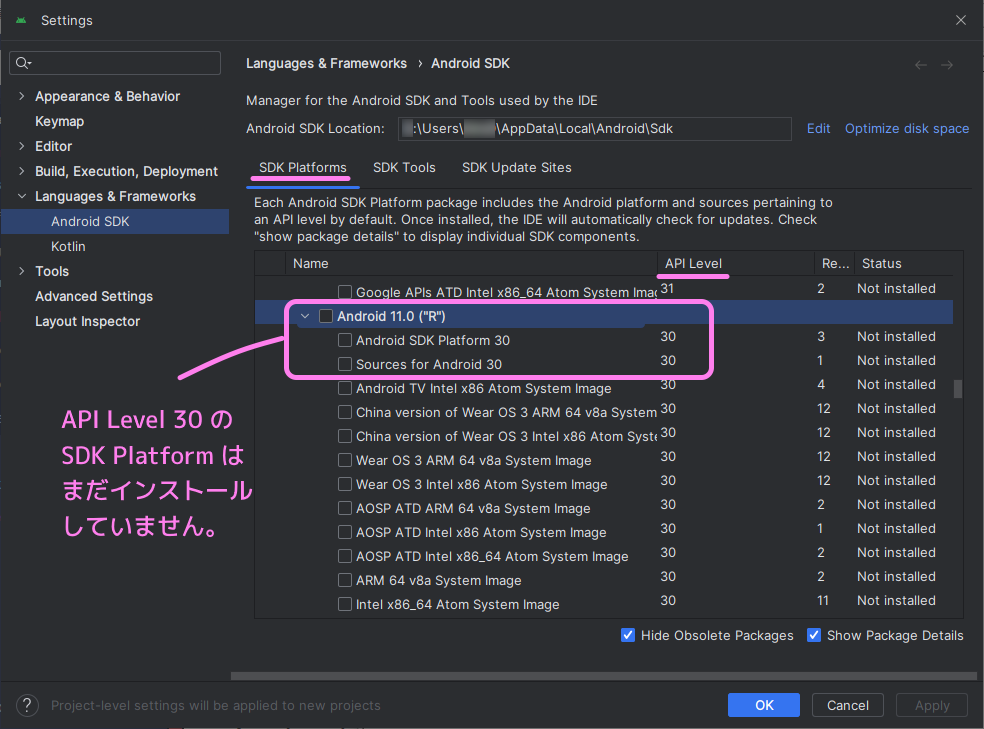Check Sources for Android 30
Image resolution: width=984 pixels, height=729 pixels.
tap(345, 364)
